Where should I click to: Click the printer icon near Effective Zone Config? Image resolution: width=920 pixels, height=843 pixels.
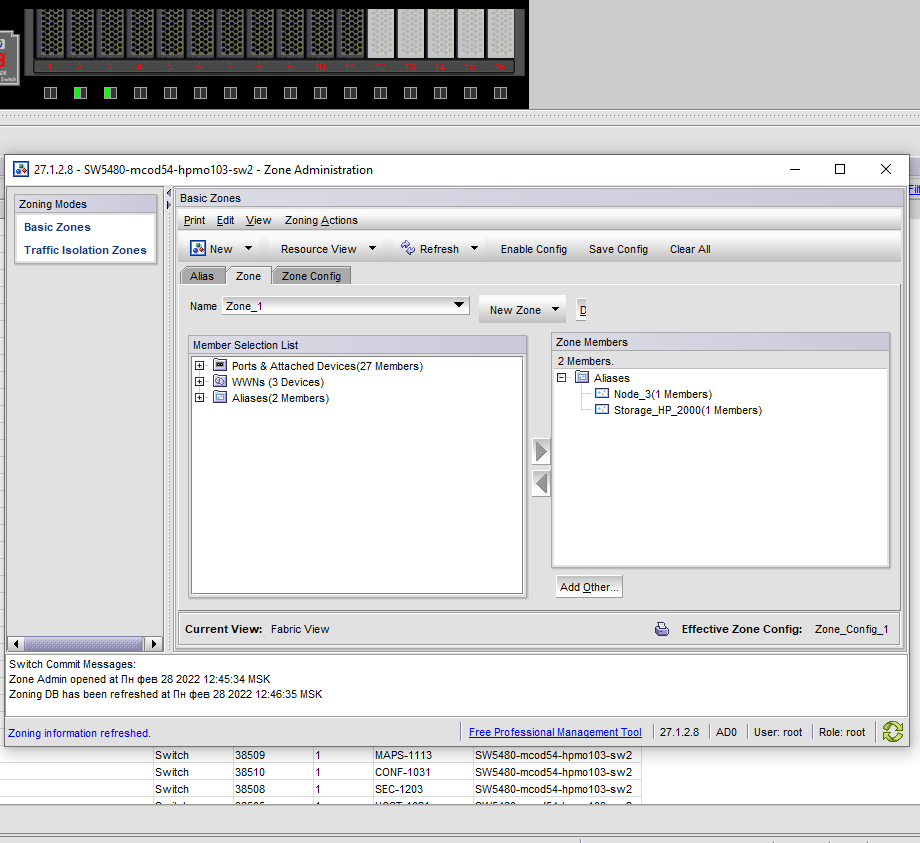point(662,629)
